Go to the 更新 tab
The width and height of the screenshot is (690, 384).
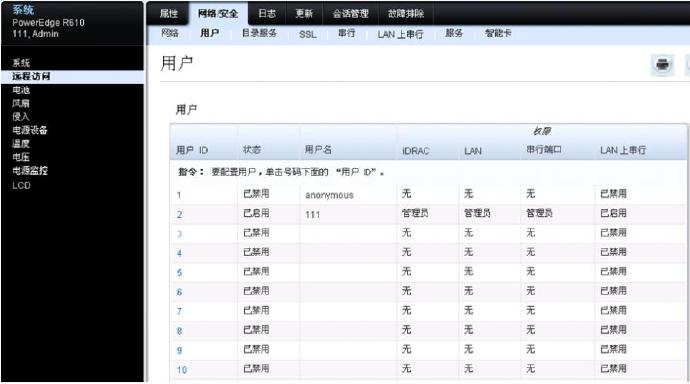click(x=304, y=13)
